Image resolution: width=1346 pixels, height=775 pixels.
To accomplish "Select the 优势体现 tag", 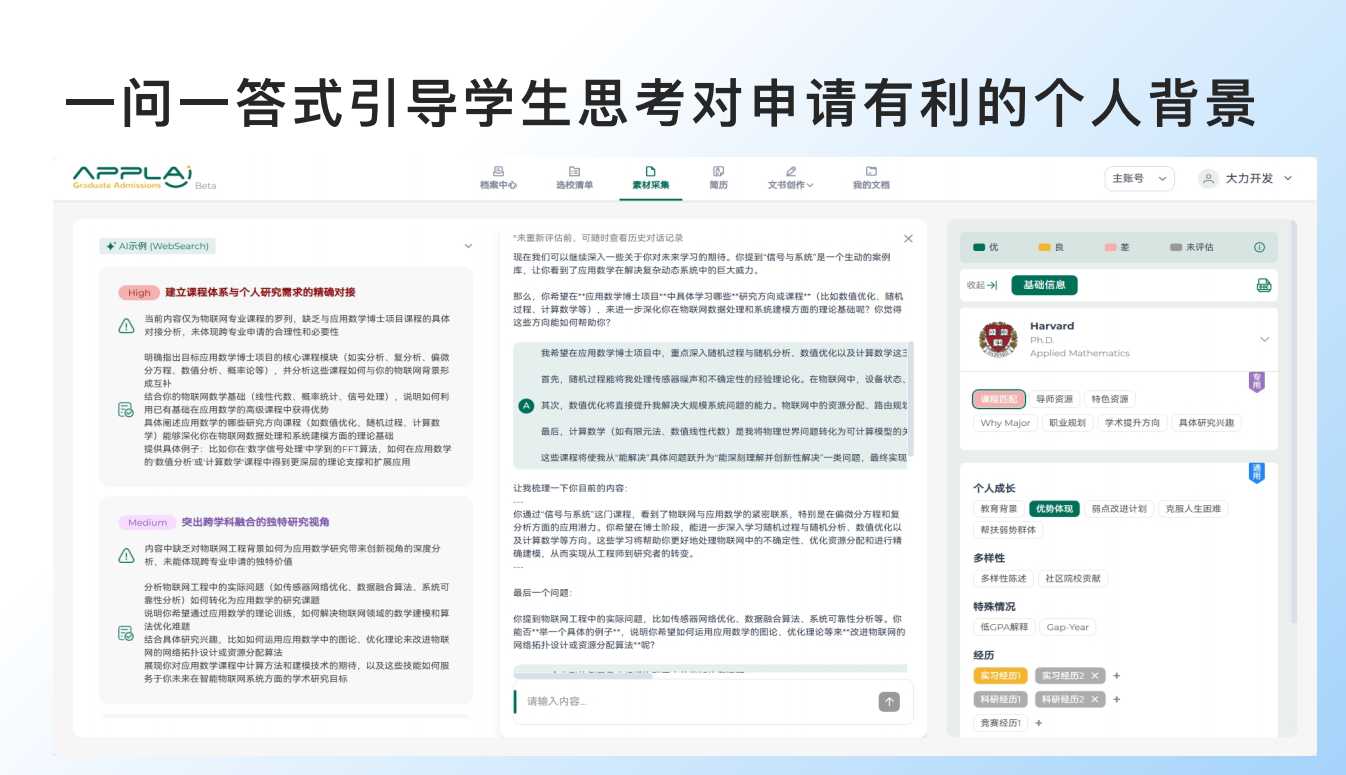I will 1054,509.
